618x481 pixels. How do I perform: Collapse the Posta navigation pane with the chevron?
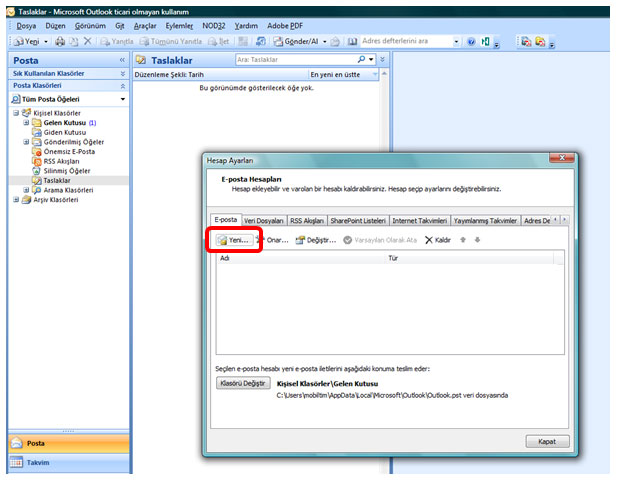122,60
